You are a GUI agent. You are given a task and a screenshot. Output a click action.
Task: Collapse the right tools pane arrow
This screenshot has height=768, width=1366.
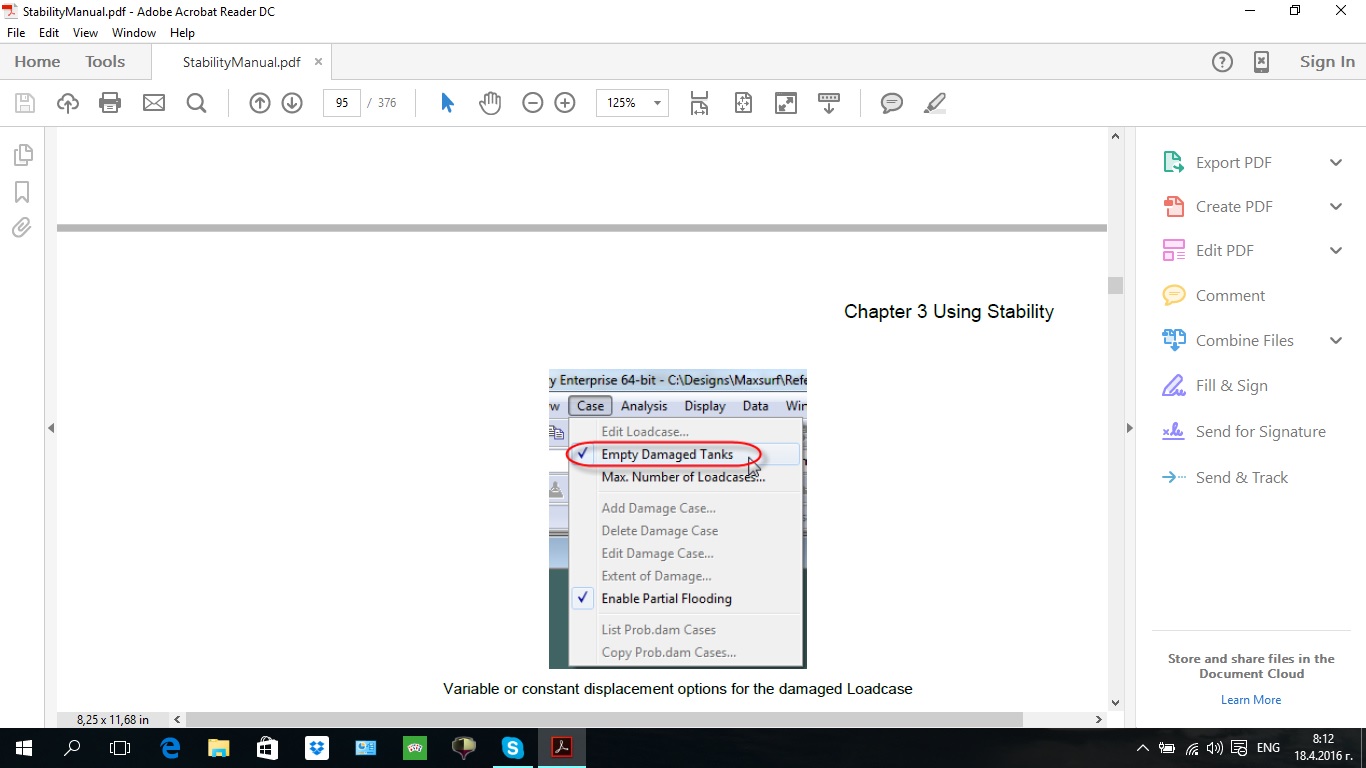pos(1129,428)
